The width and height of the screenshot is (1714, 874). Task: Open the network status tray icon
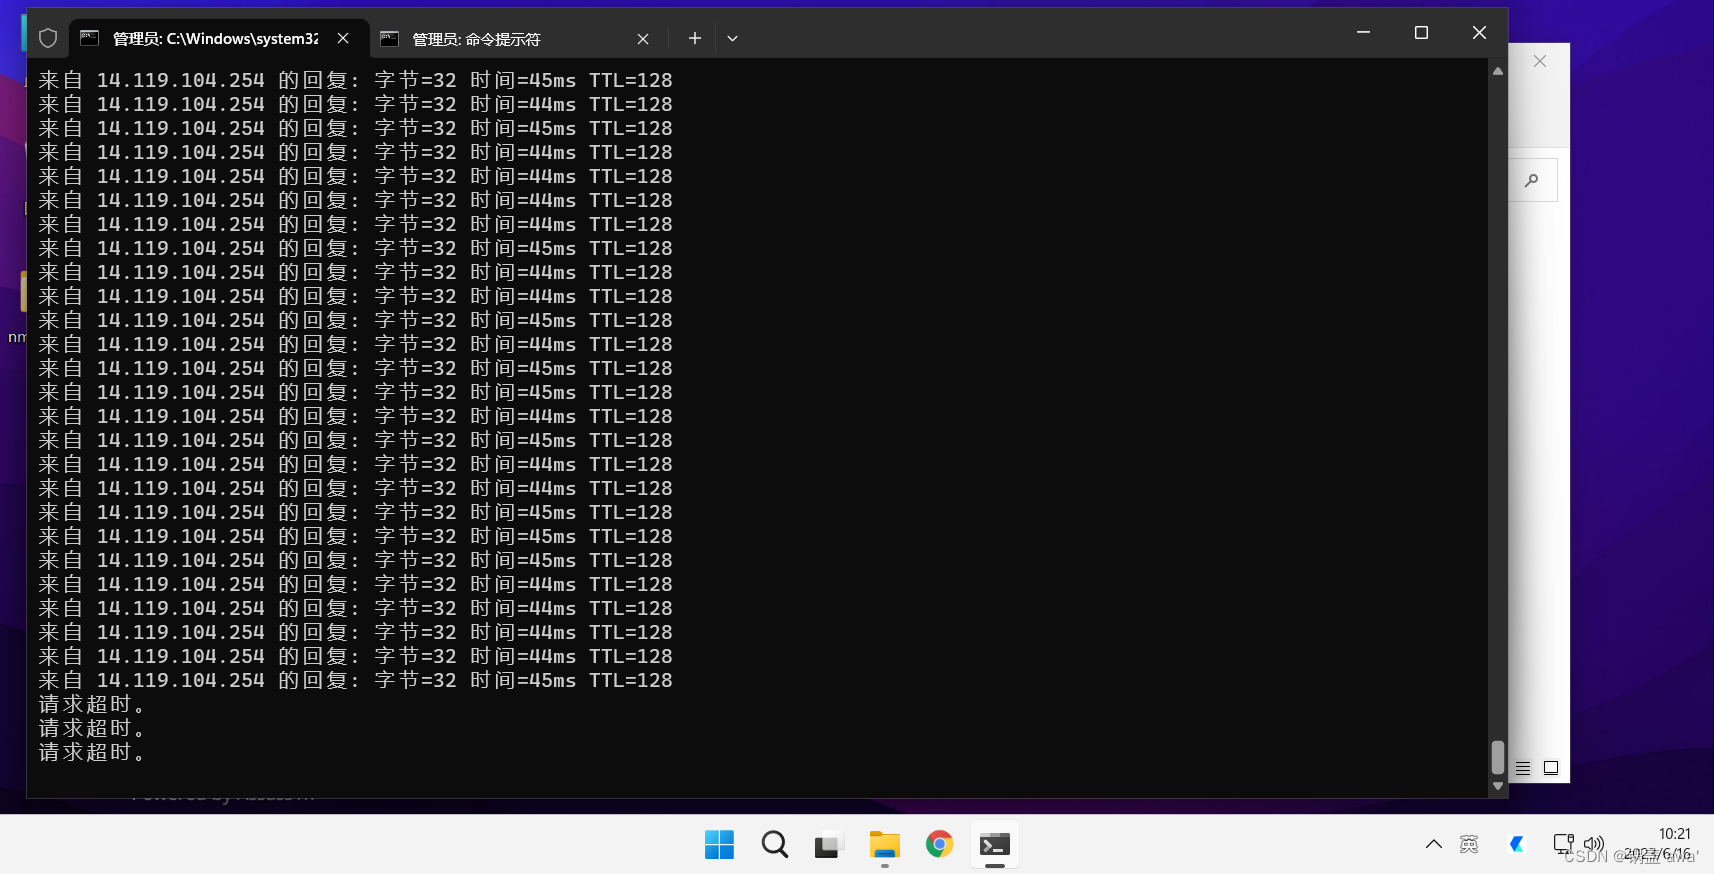pyautogui.click(x=1563, y=844)
